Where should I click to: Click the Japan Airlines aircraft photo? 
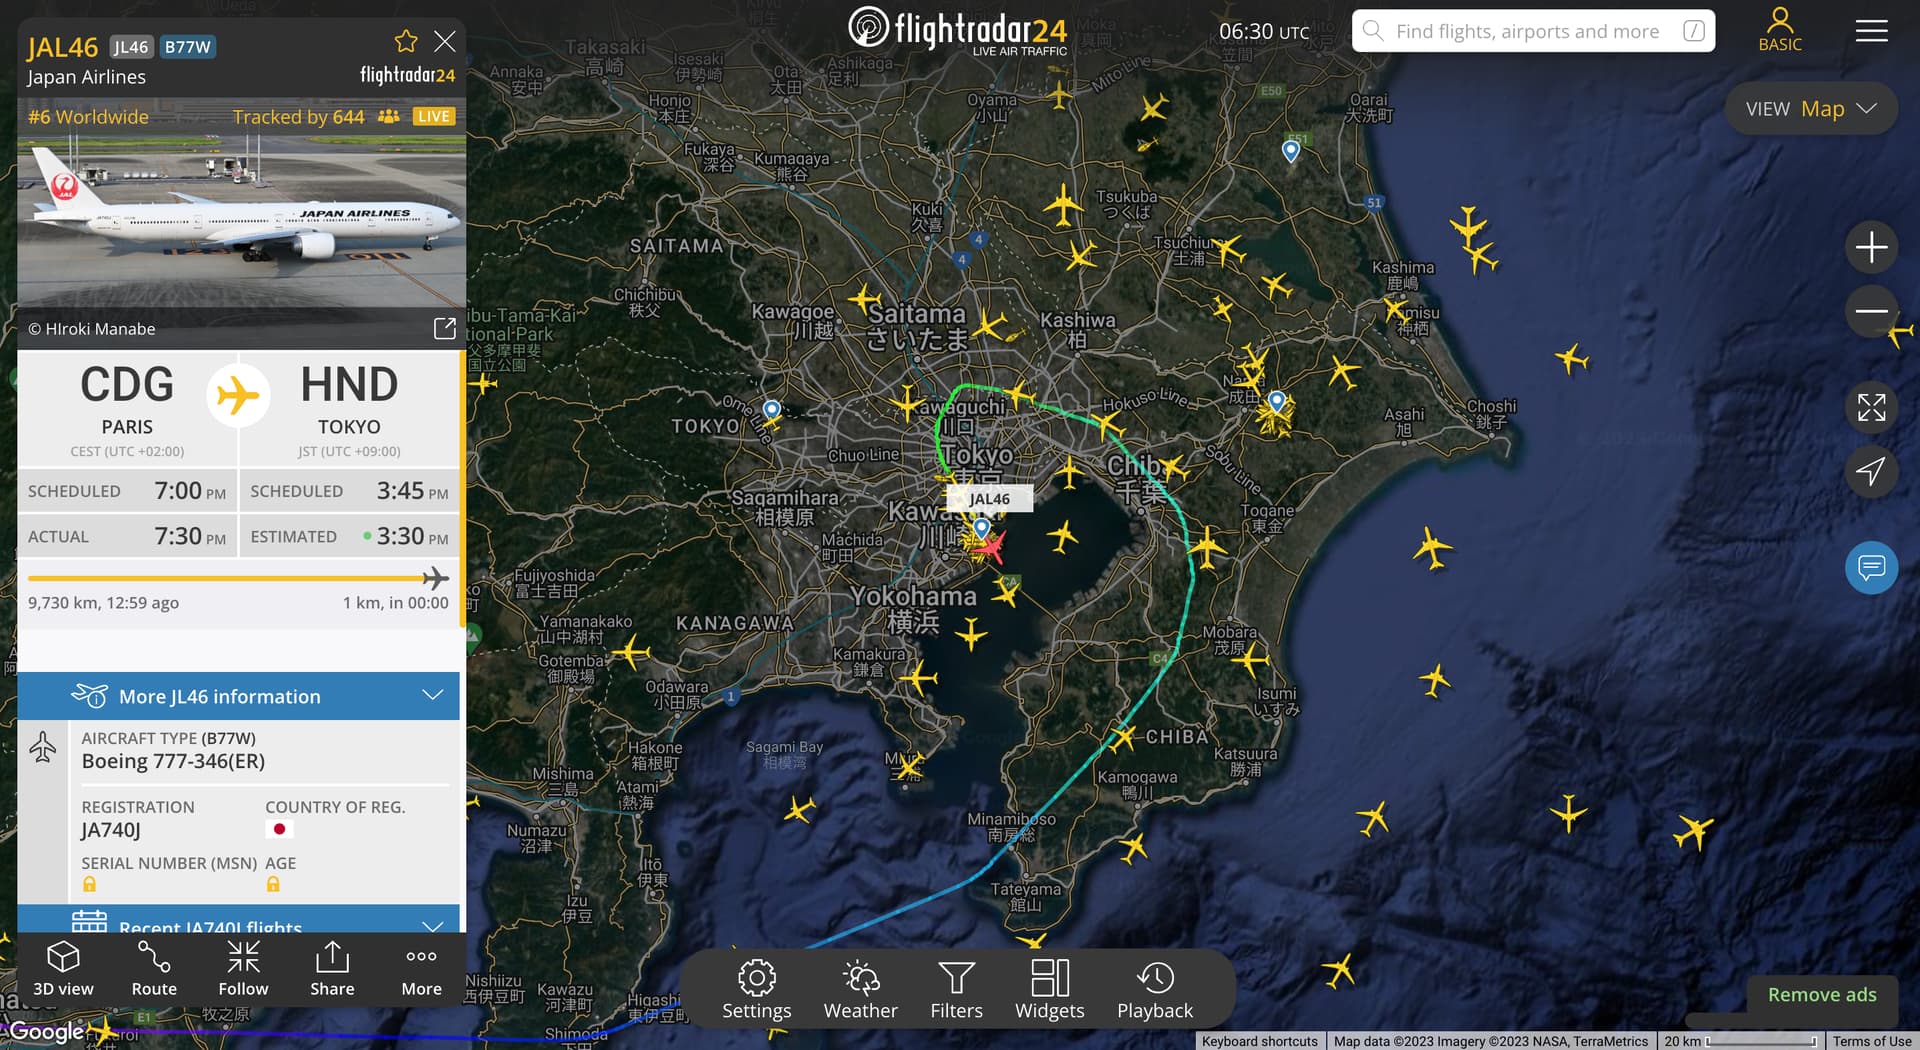[x=241, y=222]
